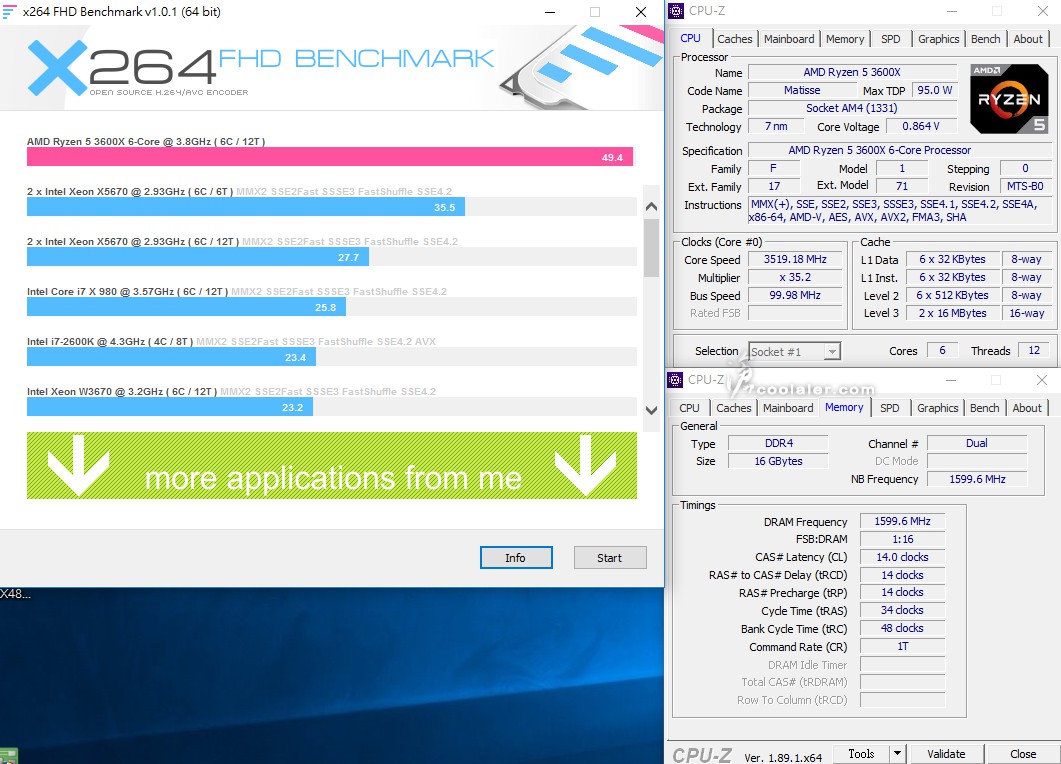Image resolution: width=1061 pixels, height=764 pixels.
Task: Open the Mainboard tab in top CPU-Z window
Action: pos(789,39)
